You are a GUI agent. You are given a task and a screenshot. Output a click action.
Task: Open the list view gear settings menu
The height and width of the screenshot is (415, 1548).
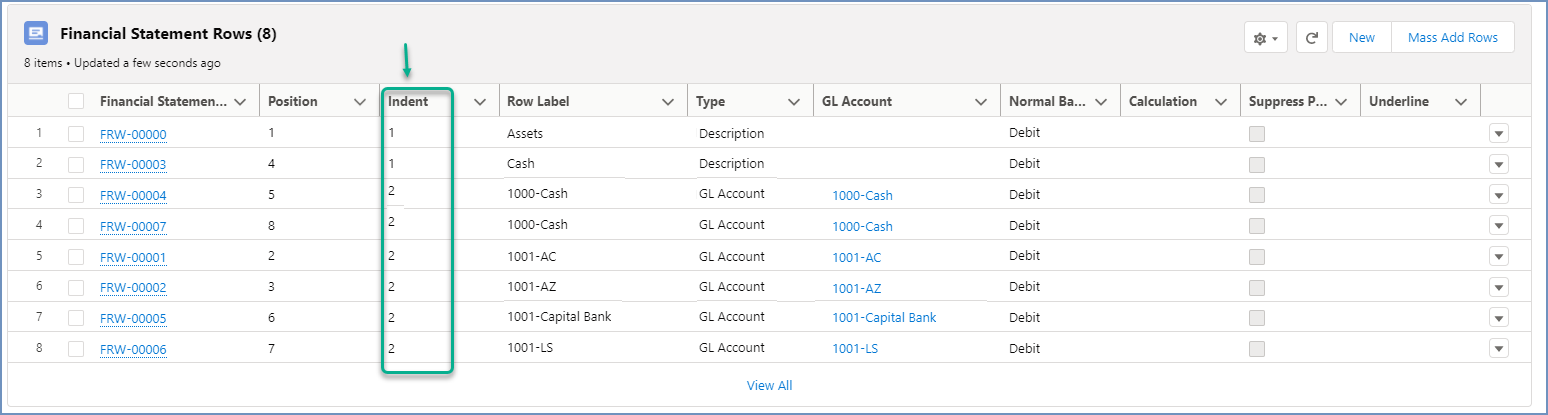[1265, 38]
